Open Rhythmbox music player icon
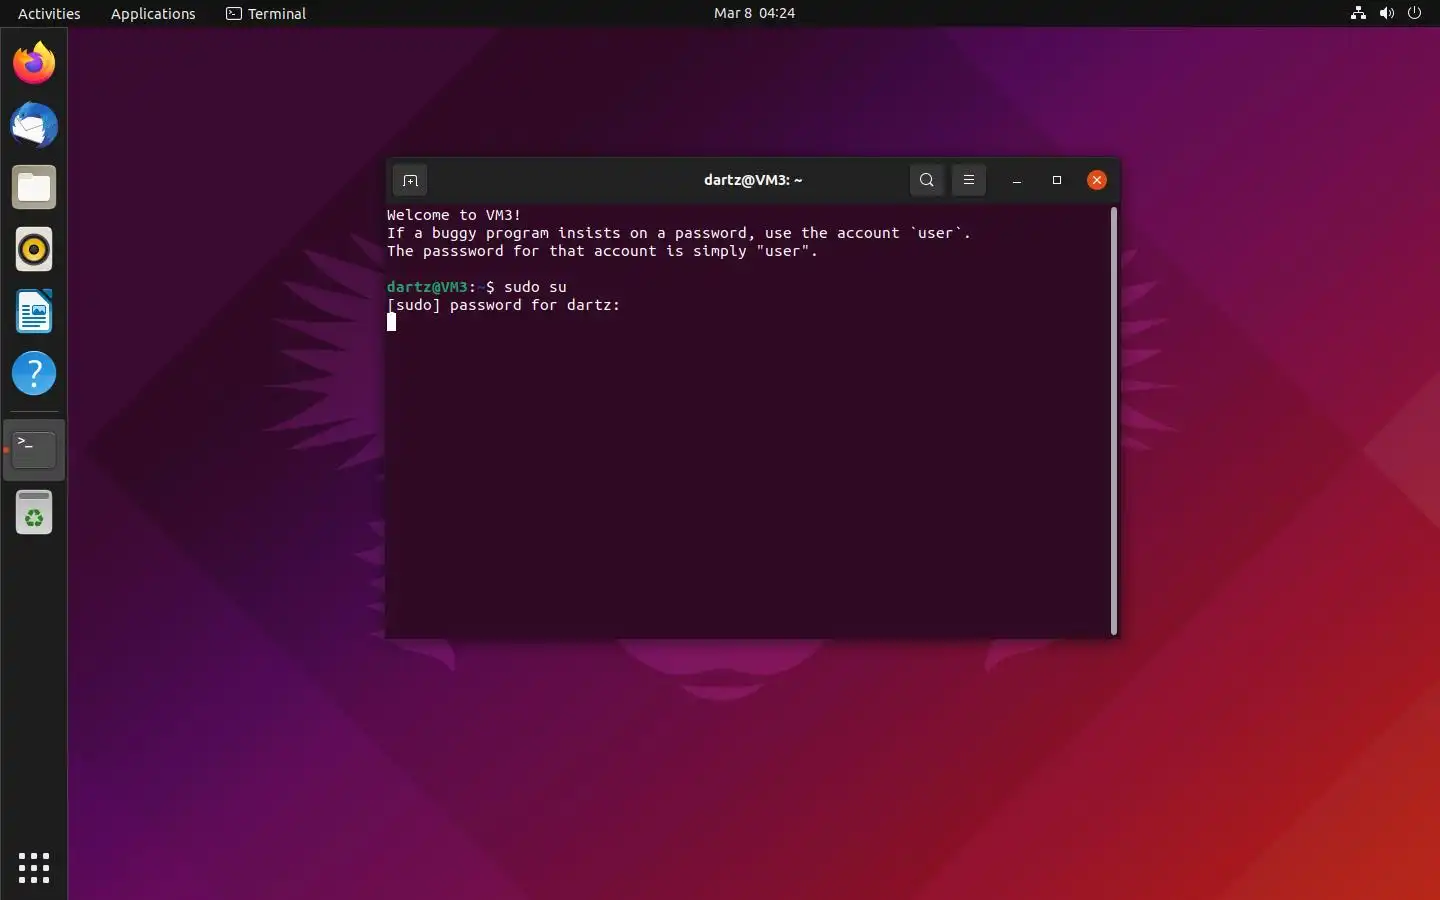Image resolution: width=1440 pixels, height=900 pixels. click(34, 249)
